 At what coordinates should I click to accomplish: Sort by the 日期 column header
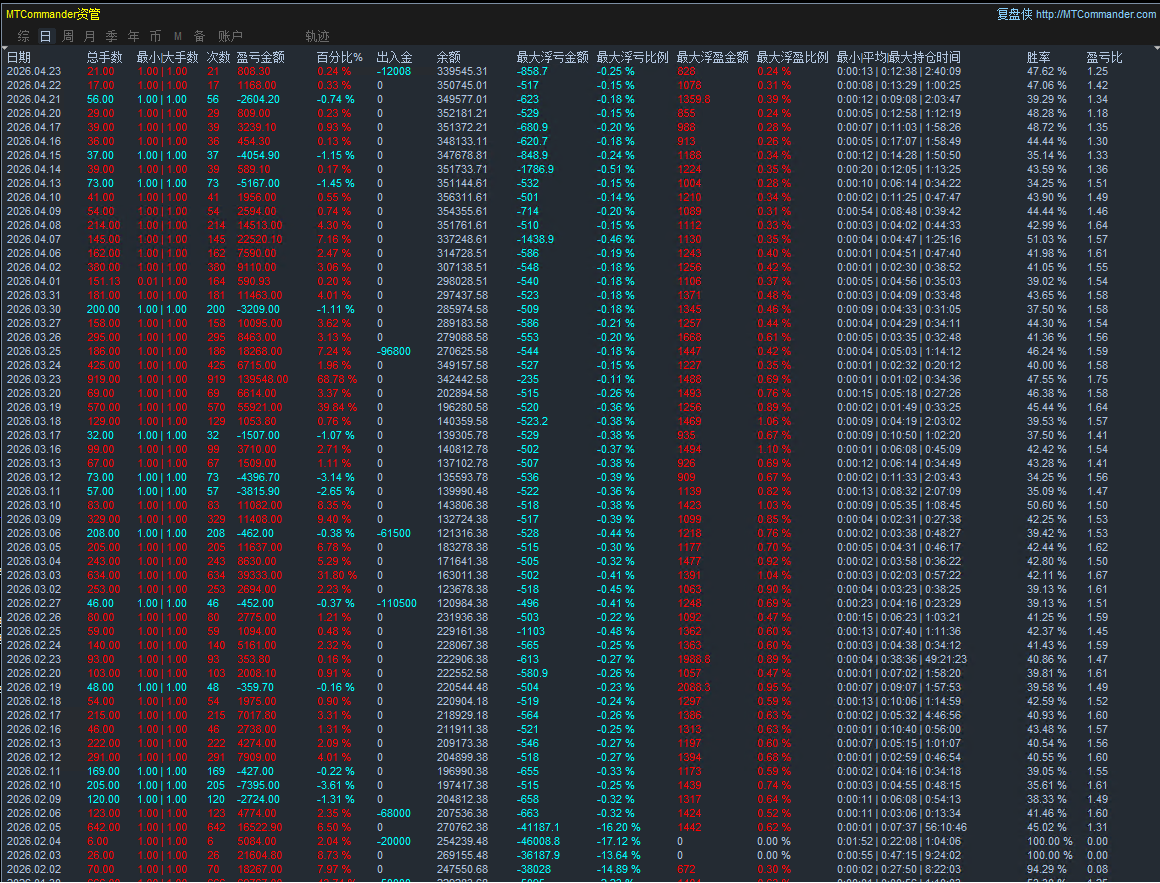tap(19, 57)
